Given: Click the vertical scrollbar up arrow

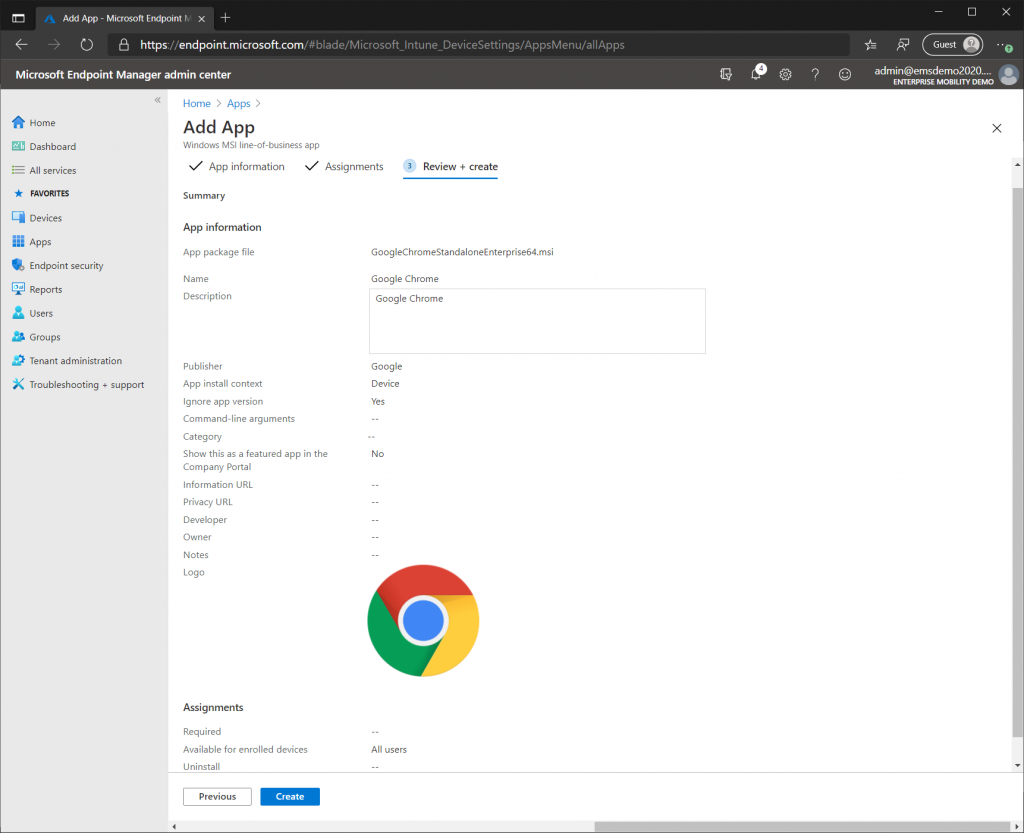Looking at the screenshot, I should [1017, 165].
